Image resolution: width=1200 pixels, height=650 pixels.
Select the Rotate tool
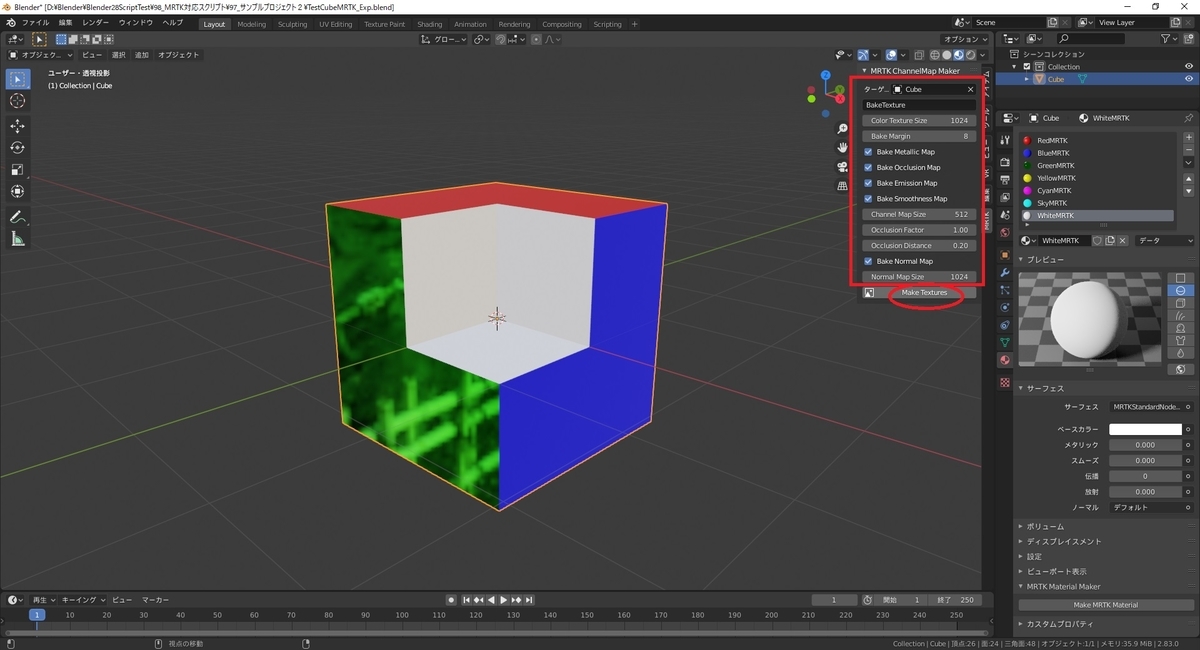pos(17,148)
